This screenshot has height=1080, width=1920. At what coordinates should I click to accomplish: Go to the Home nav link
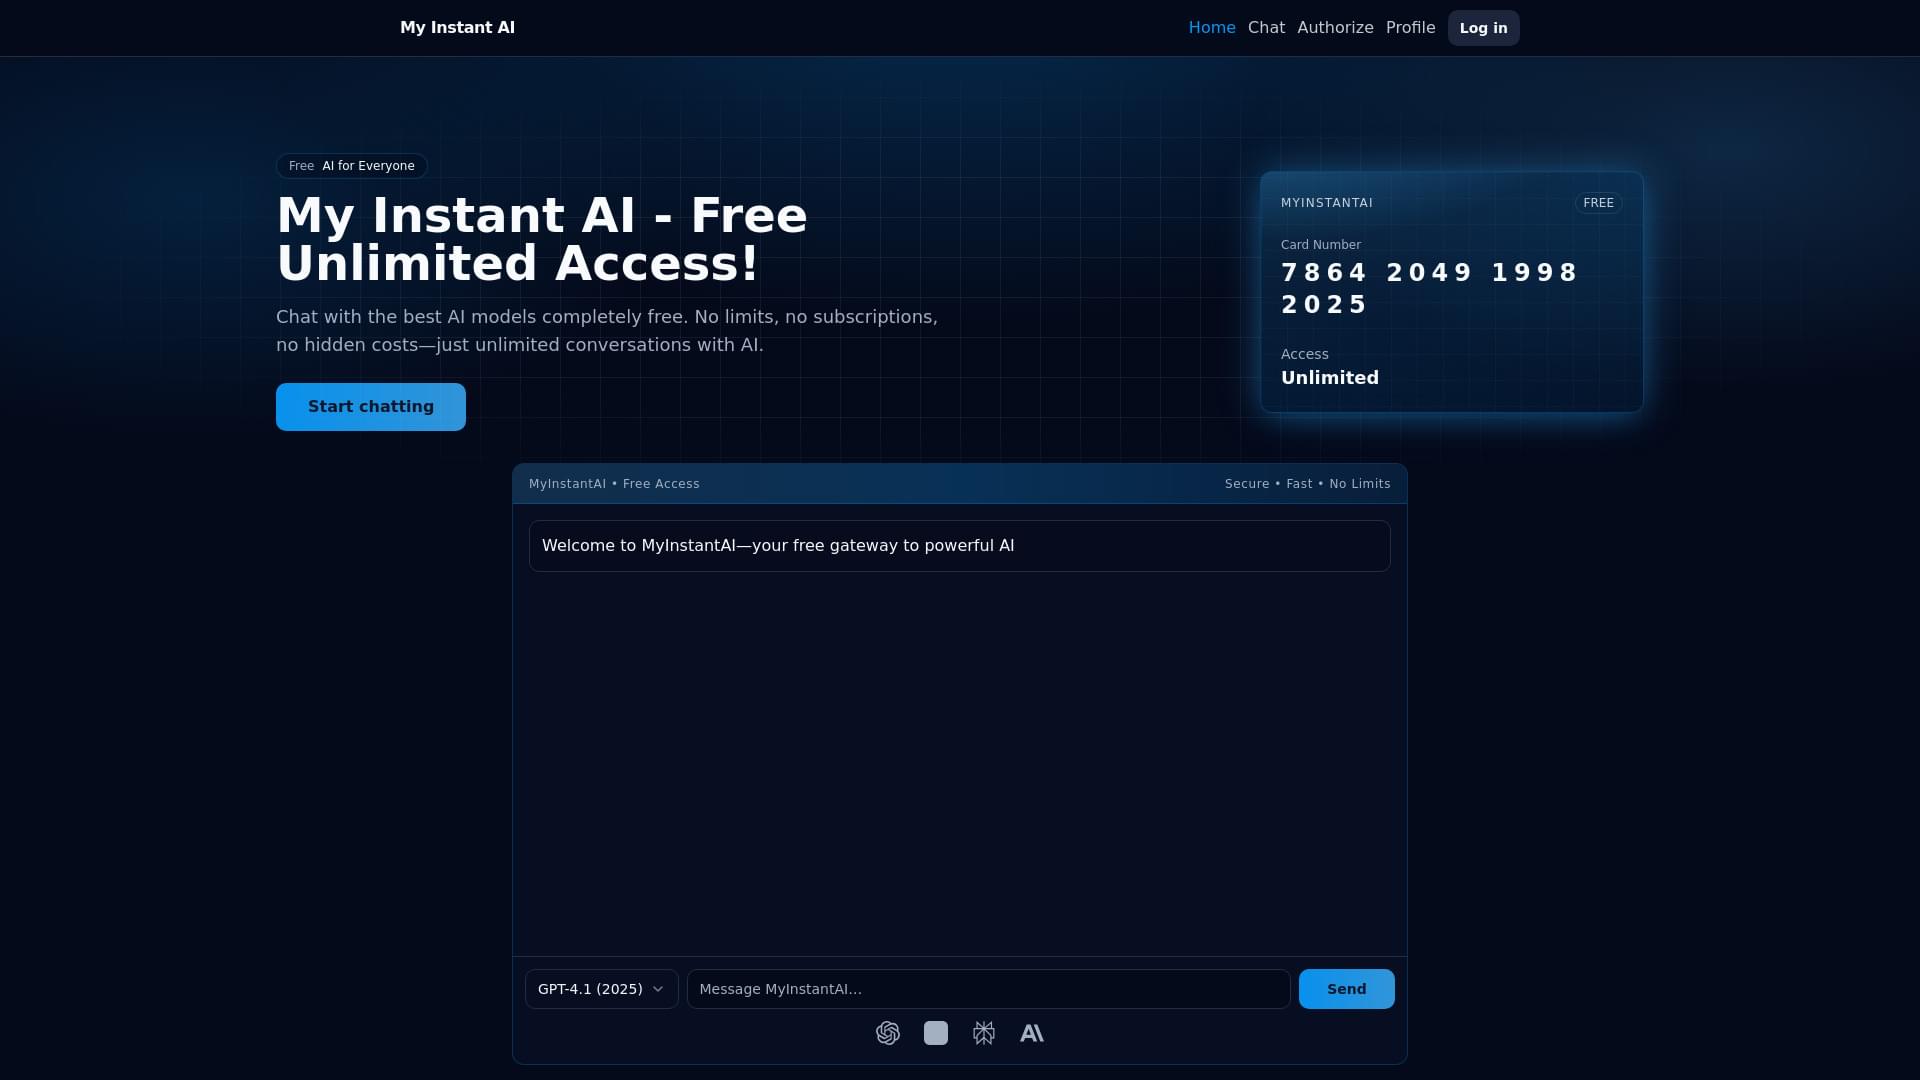1211,28
